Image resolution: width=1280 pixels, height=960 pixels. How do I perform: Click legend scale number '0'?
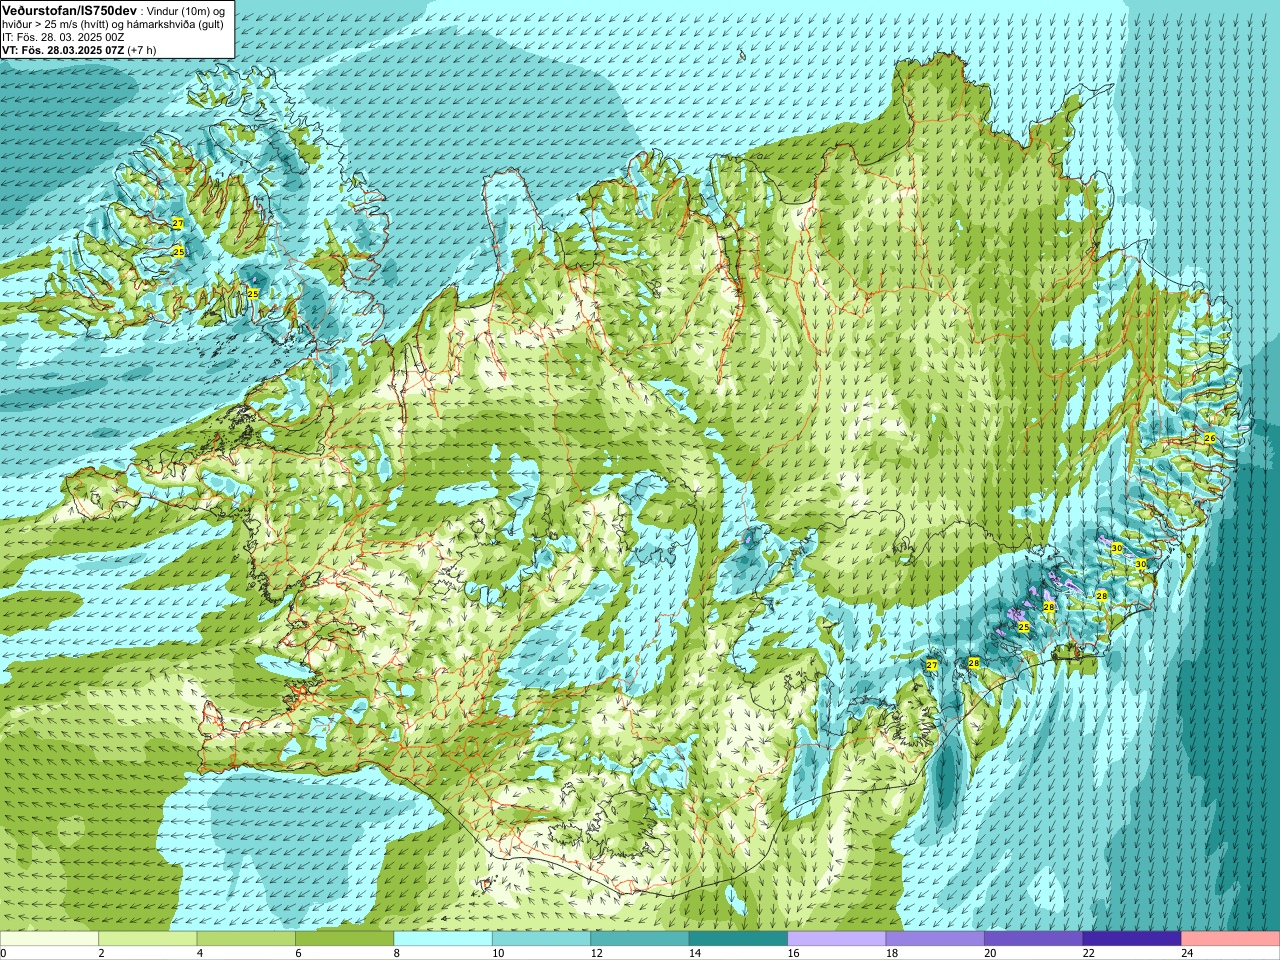(x=3, y=953)
